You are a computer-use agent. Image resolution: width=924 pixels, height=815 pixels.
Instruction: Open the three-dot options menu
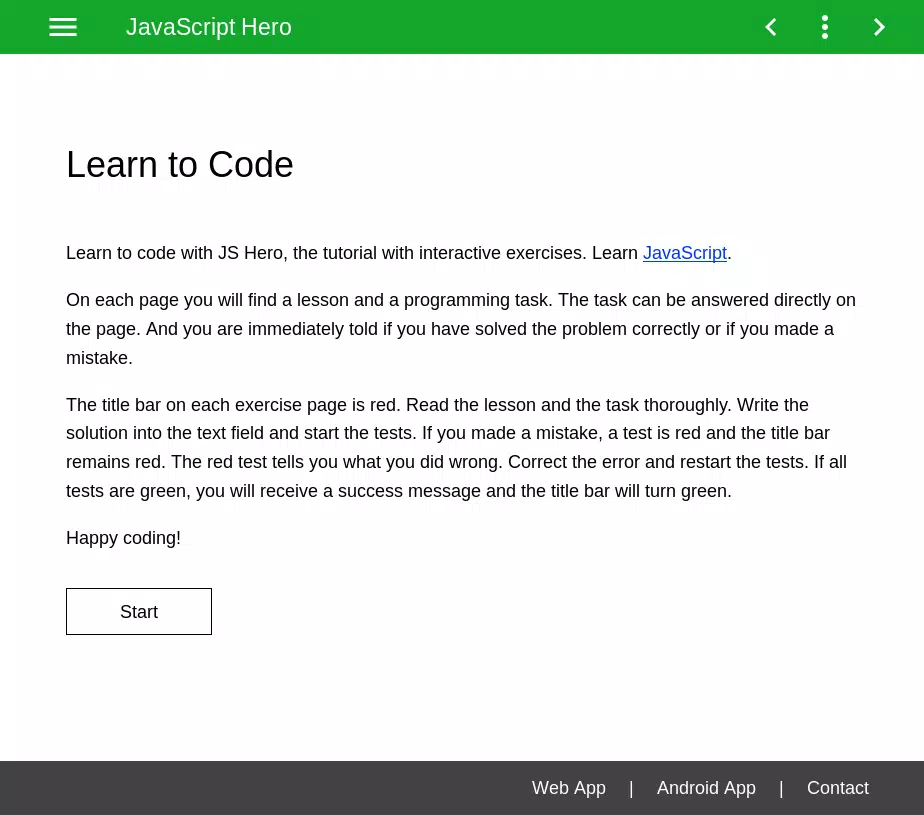(x=825, y=27)
